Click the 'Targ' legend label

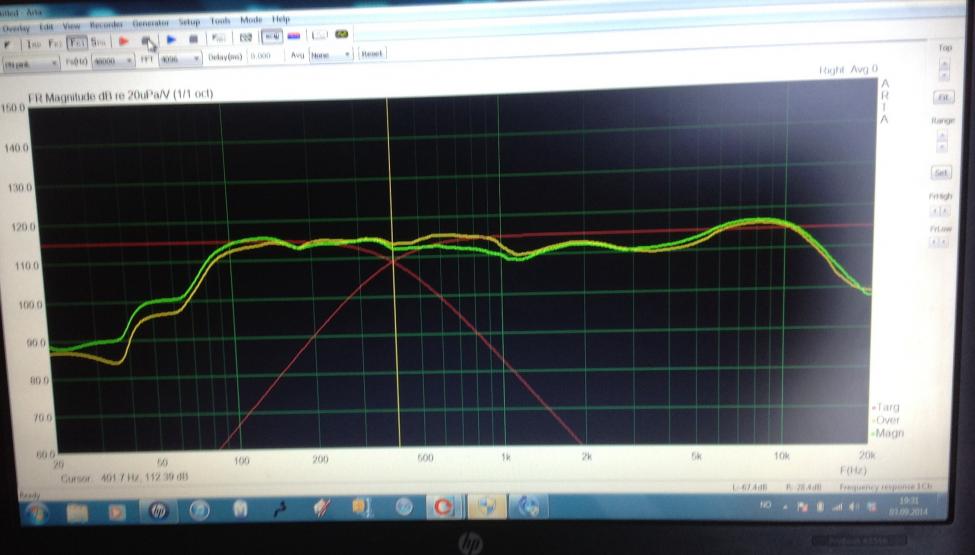tap(887, 408)
